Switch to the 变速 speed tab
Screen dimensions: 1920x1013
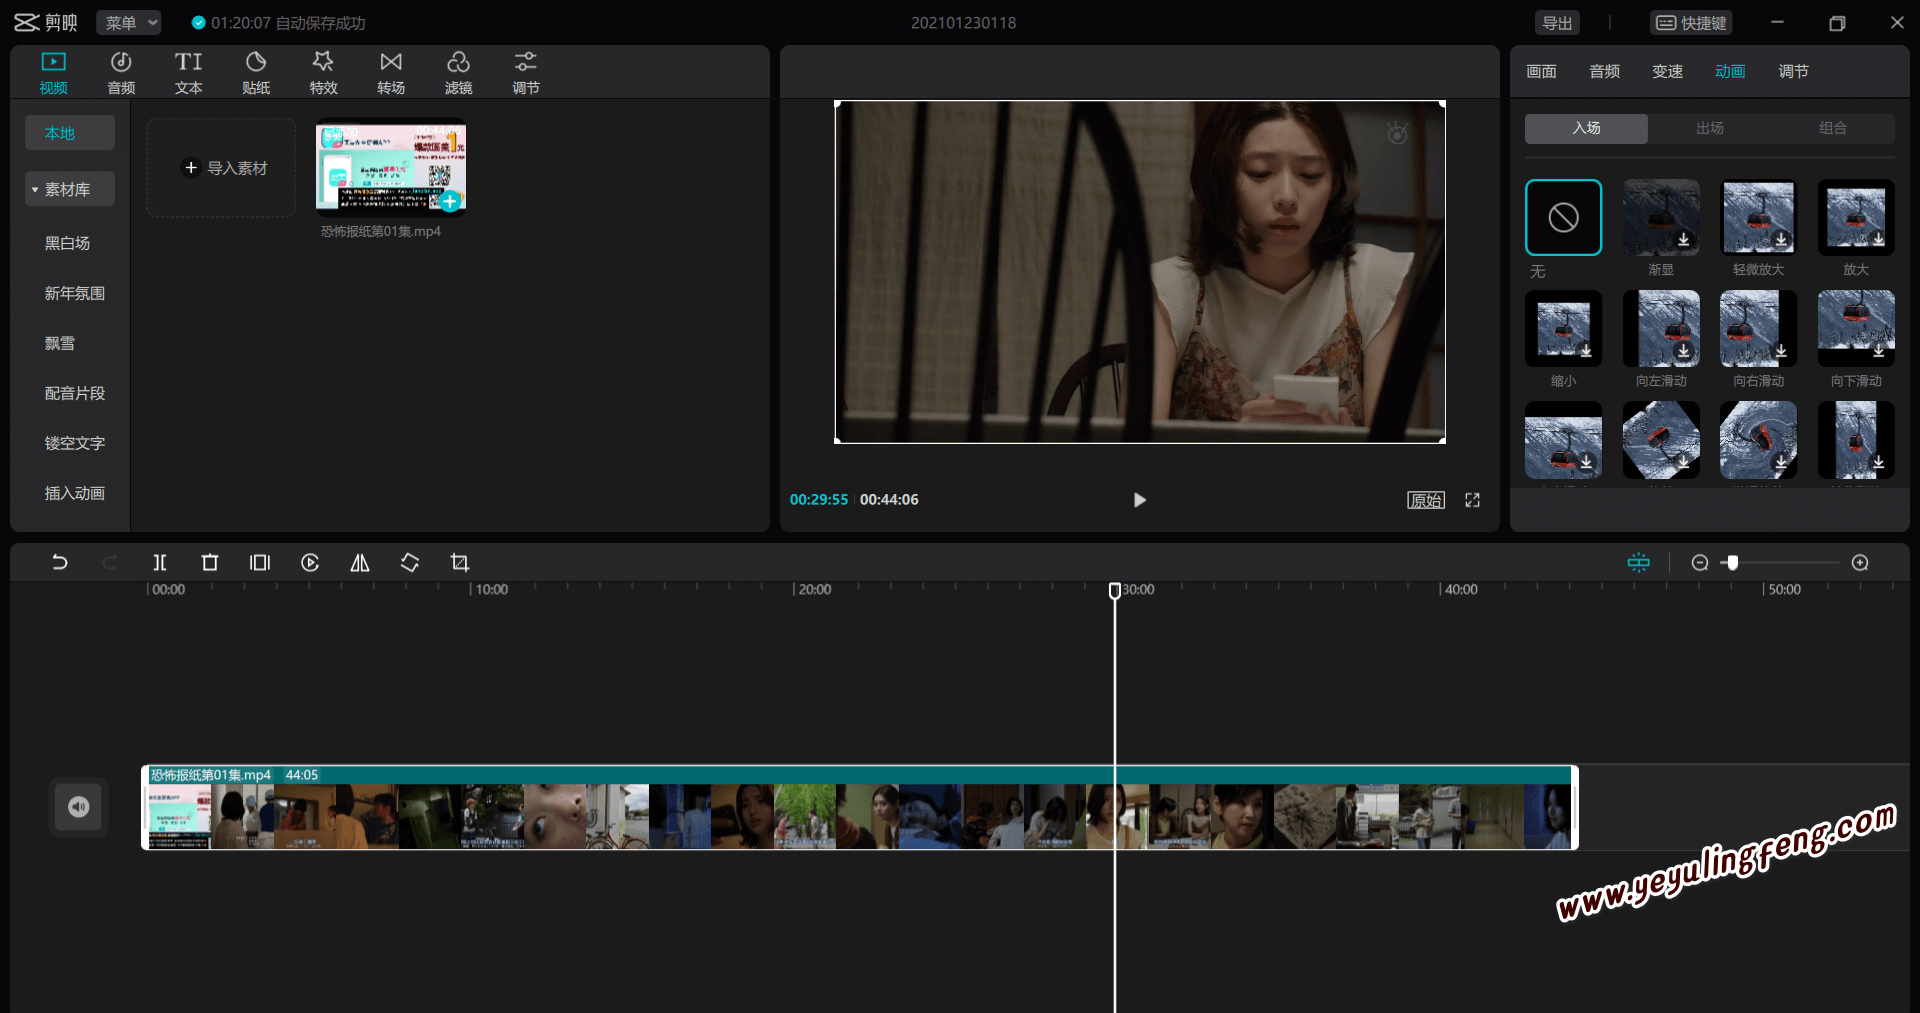click(x=1667, y=72)
